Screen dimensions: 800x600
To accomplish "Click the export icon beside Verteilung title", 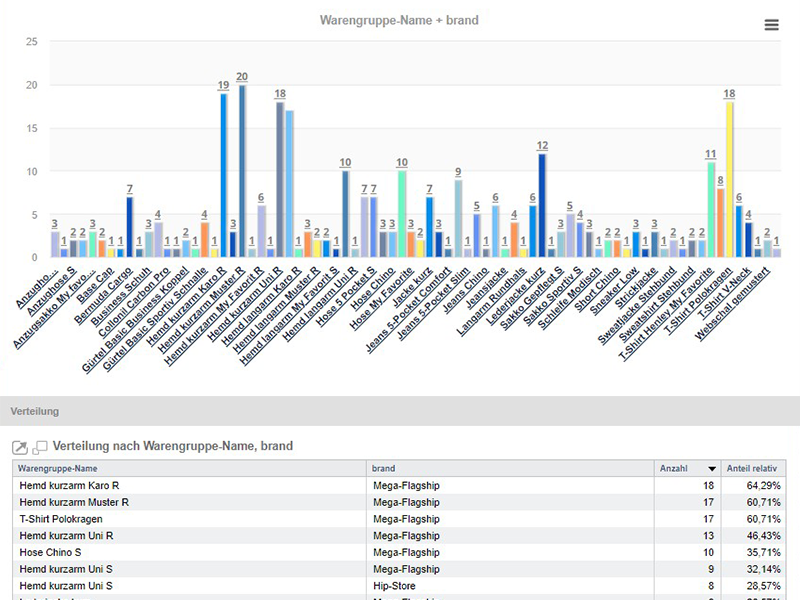I will 20,447.
